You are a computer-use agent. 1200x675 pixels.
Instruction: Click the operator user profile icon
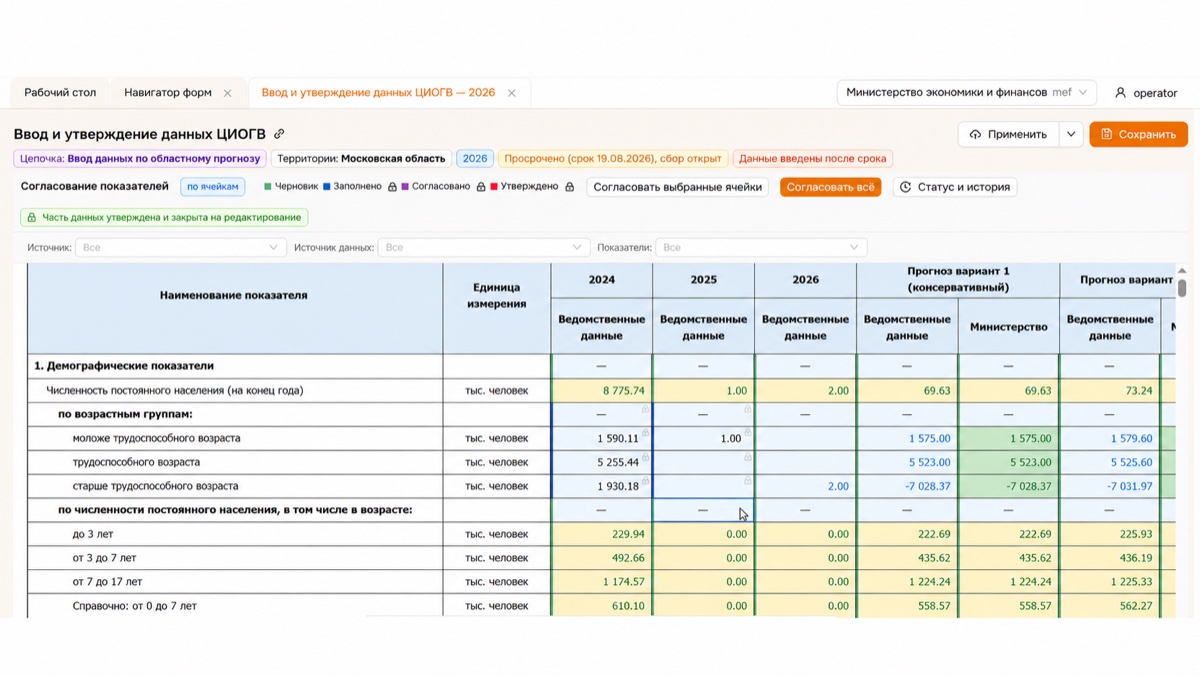(x=1121, y=93)
